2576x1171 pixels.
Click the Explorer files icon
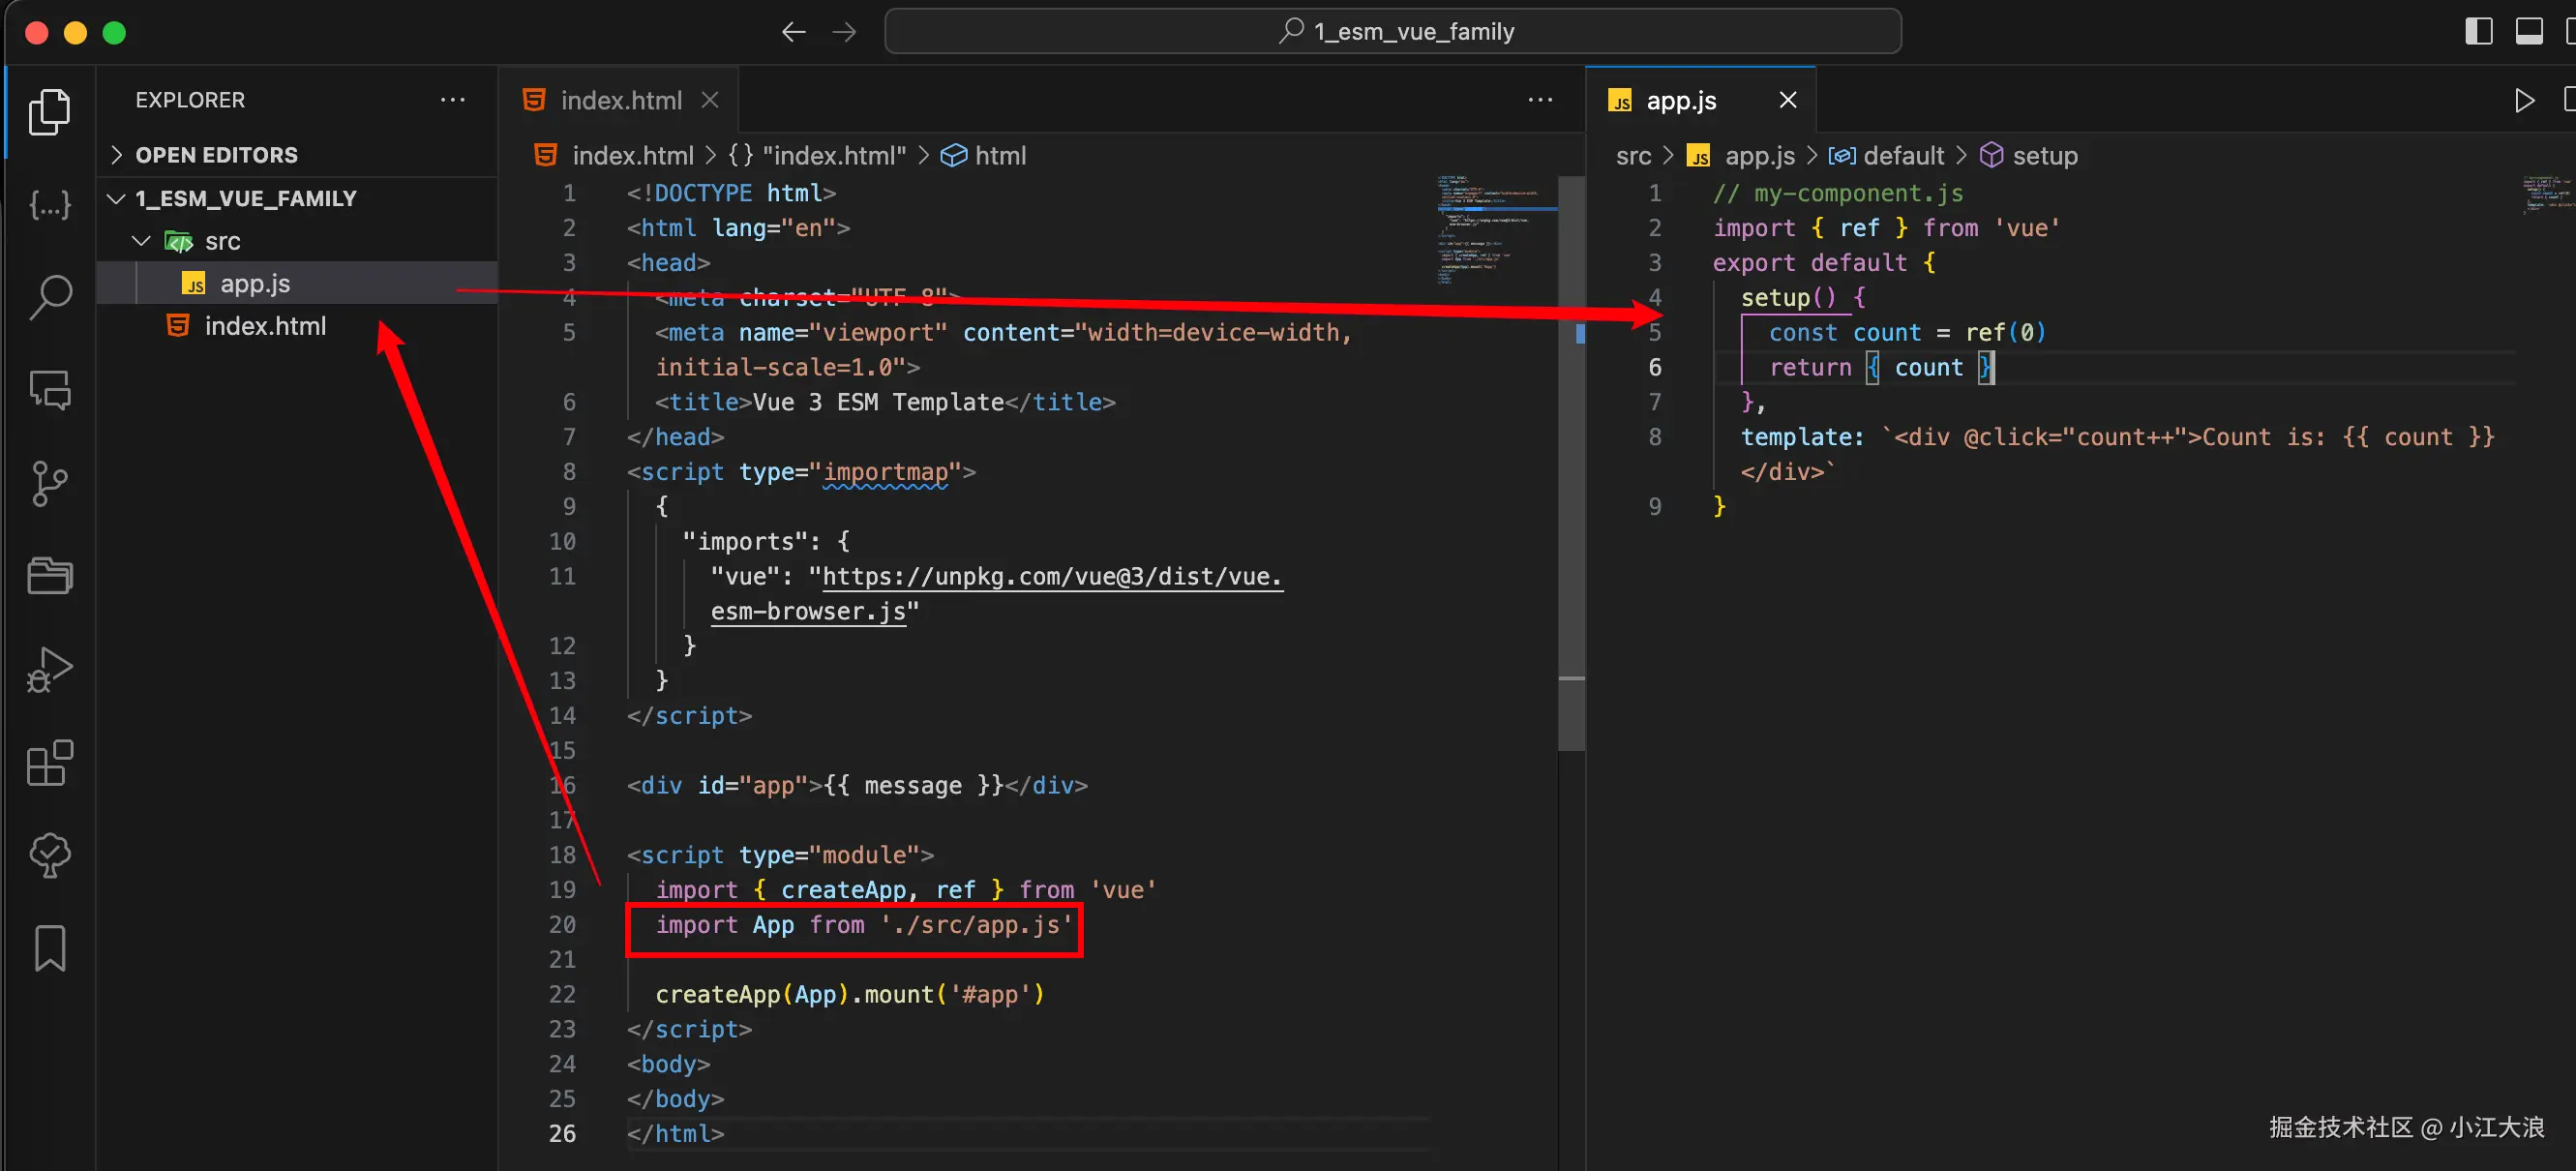(50, 111)
